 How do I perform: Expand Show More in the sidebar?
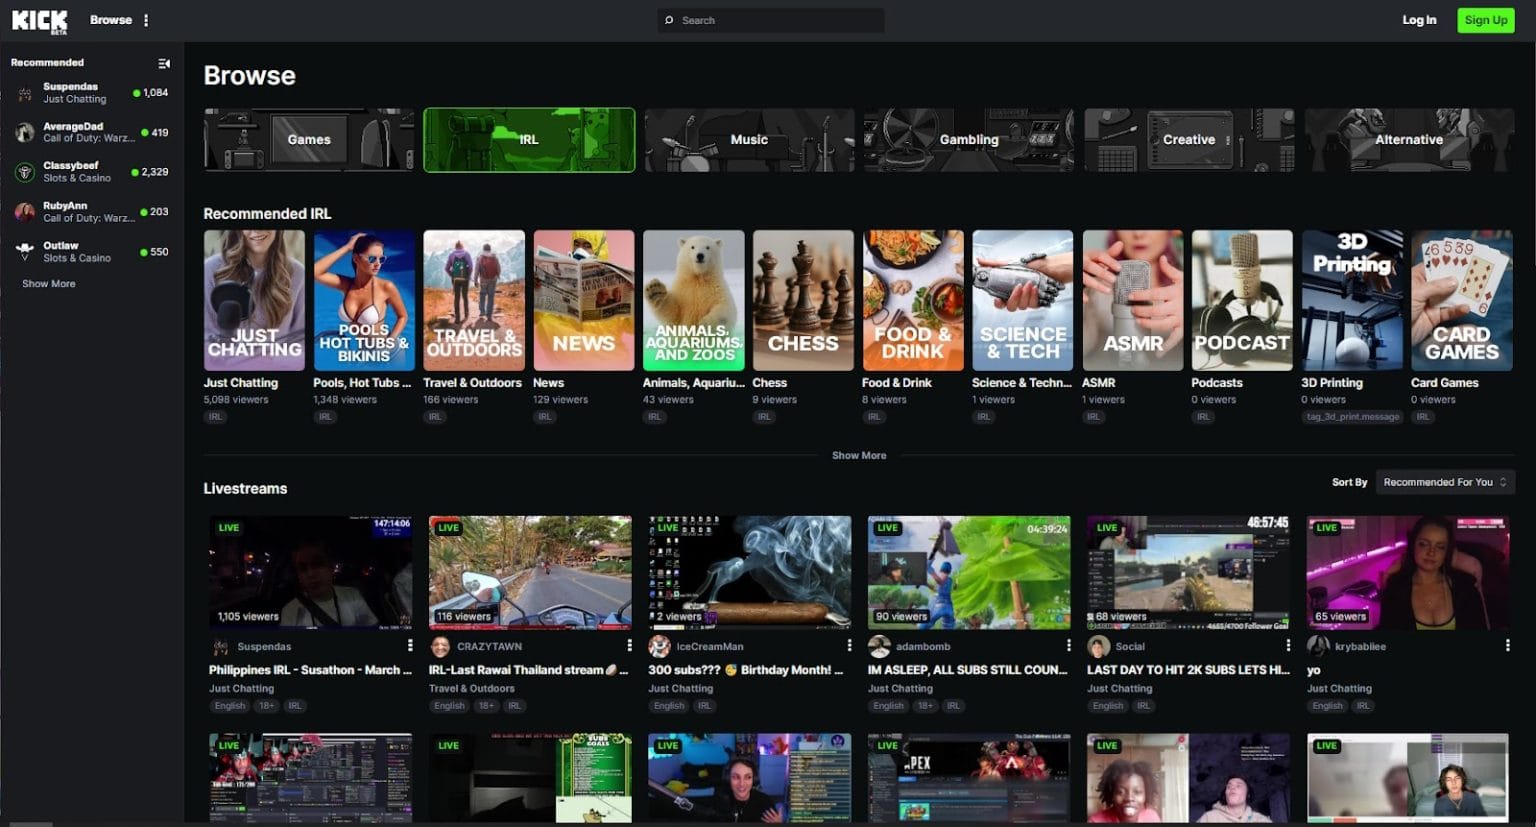tap(47, 283)
